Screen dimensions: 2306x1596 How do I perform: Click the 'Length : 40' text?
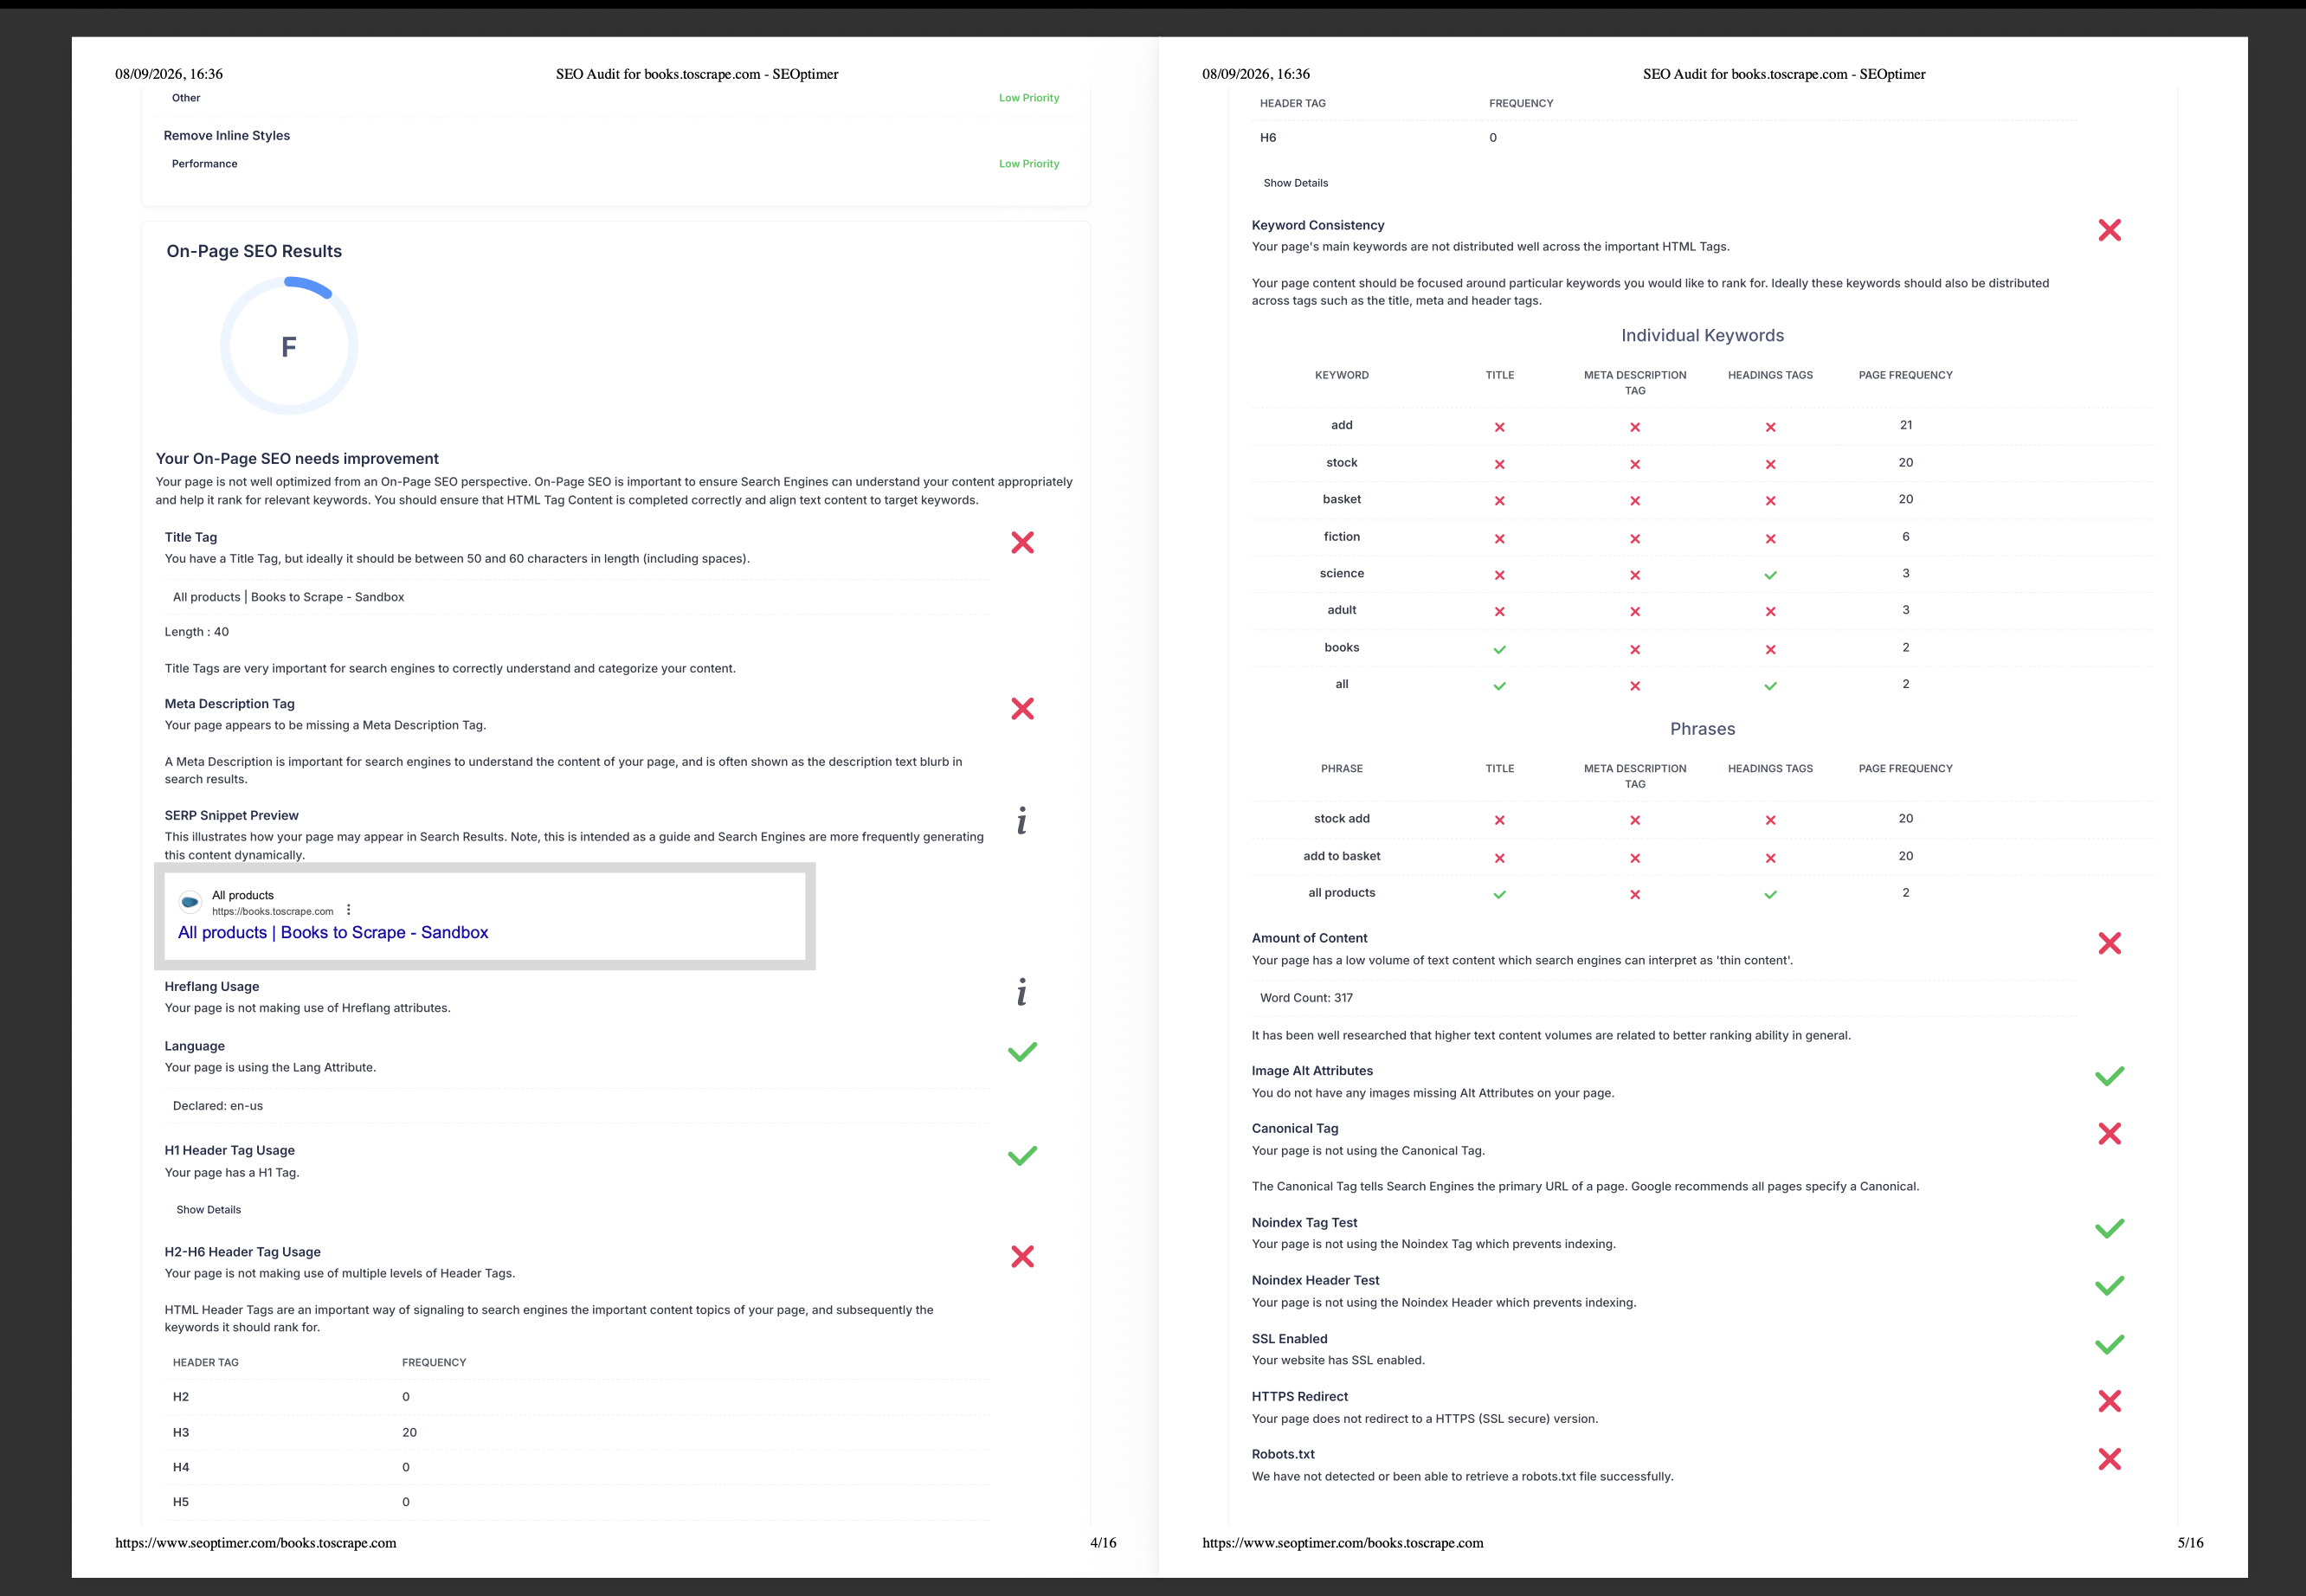point(197,632)
